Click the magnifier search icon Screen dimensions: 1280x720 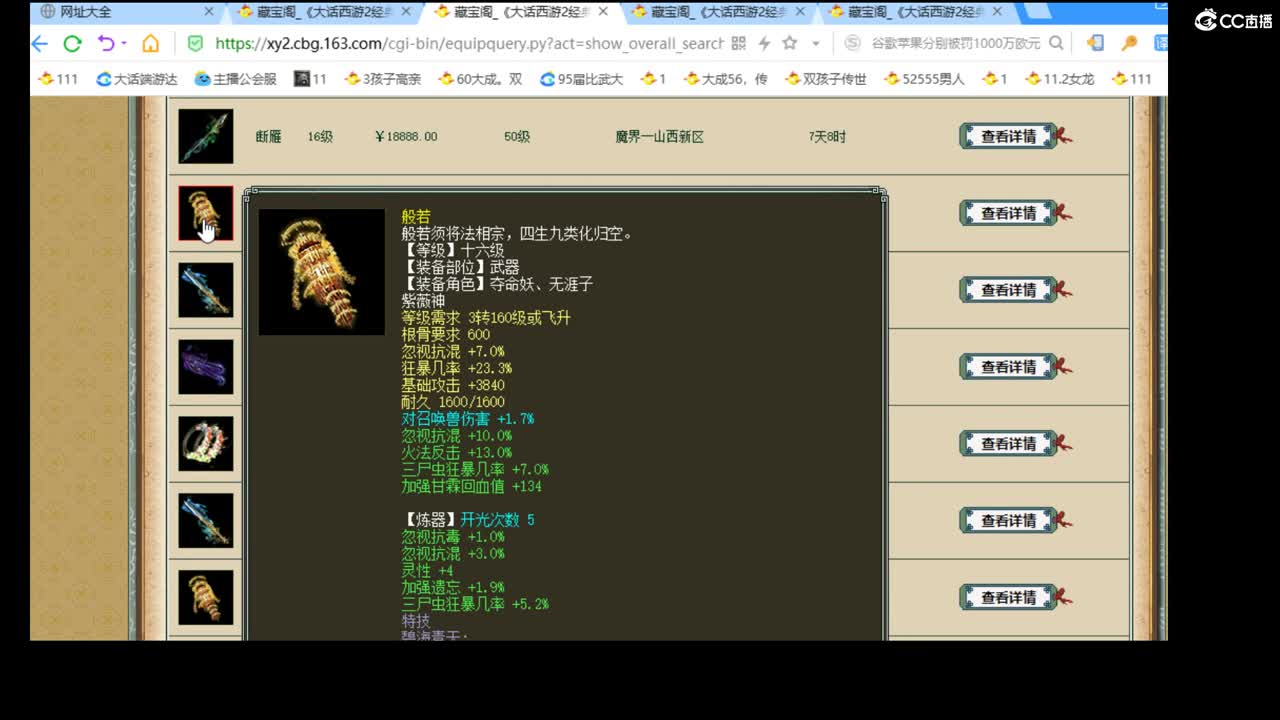(1056, 44)
